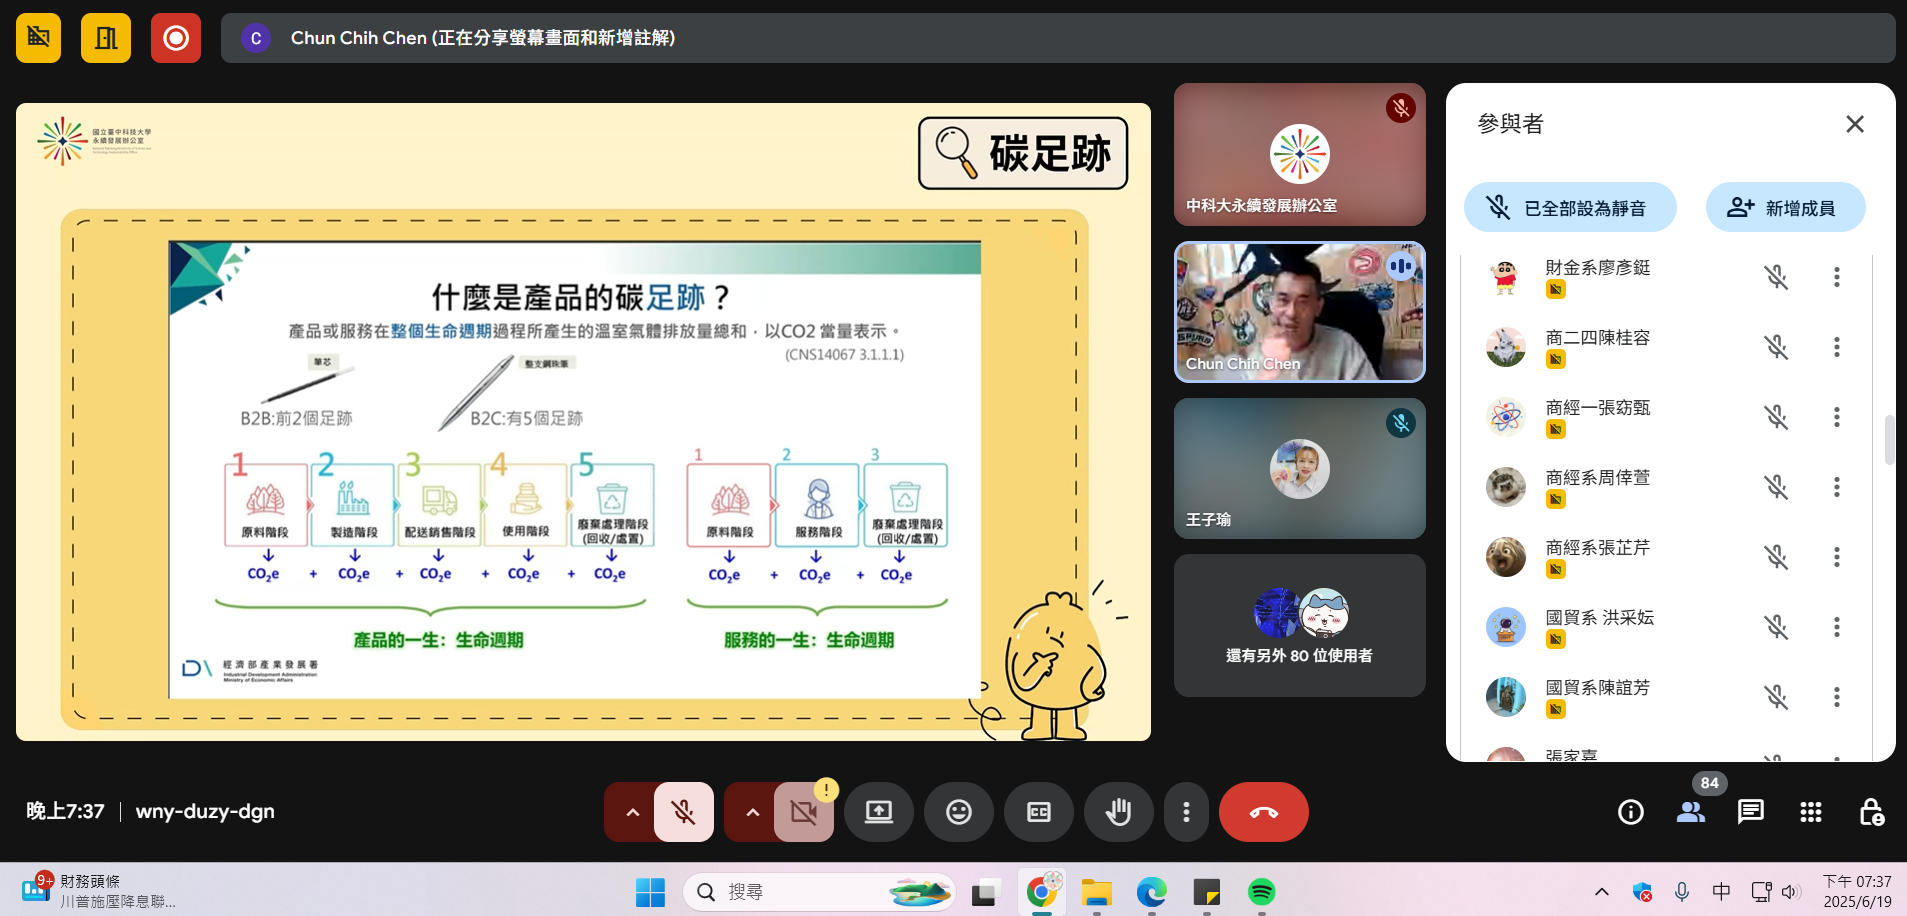Click the 新增成員 button
Viewport: 1907px width, 916px height.
coord(1785,208)
